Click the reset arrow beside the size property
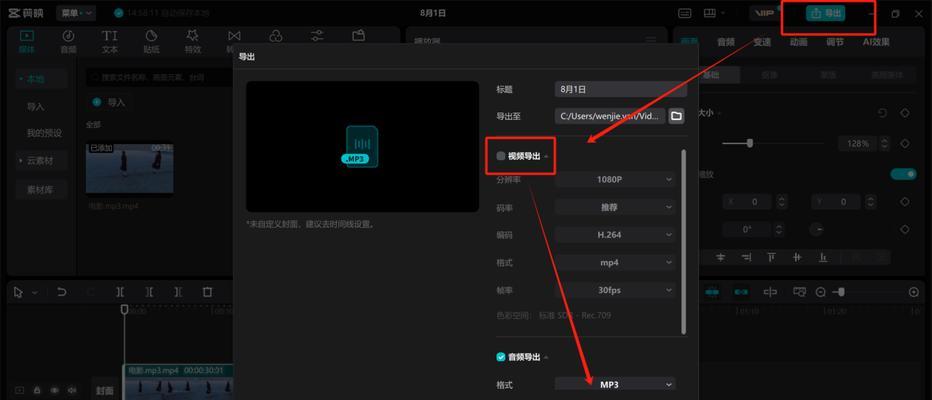This screenshot has width=932, height=400. 883,113
